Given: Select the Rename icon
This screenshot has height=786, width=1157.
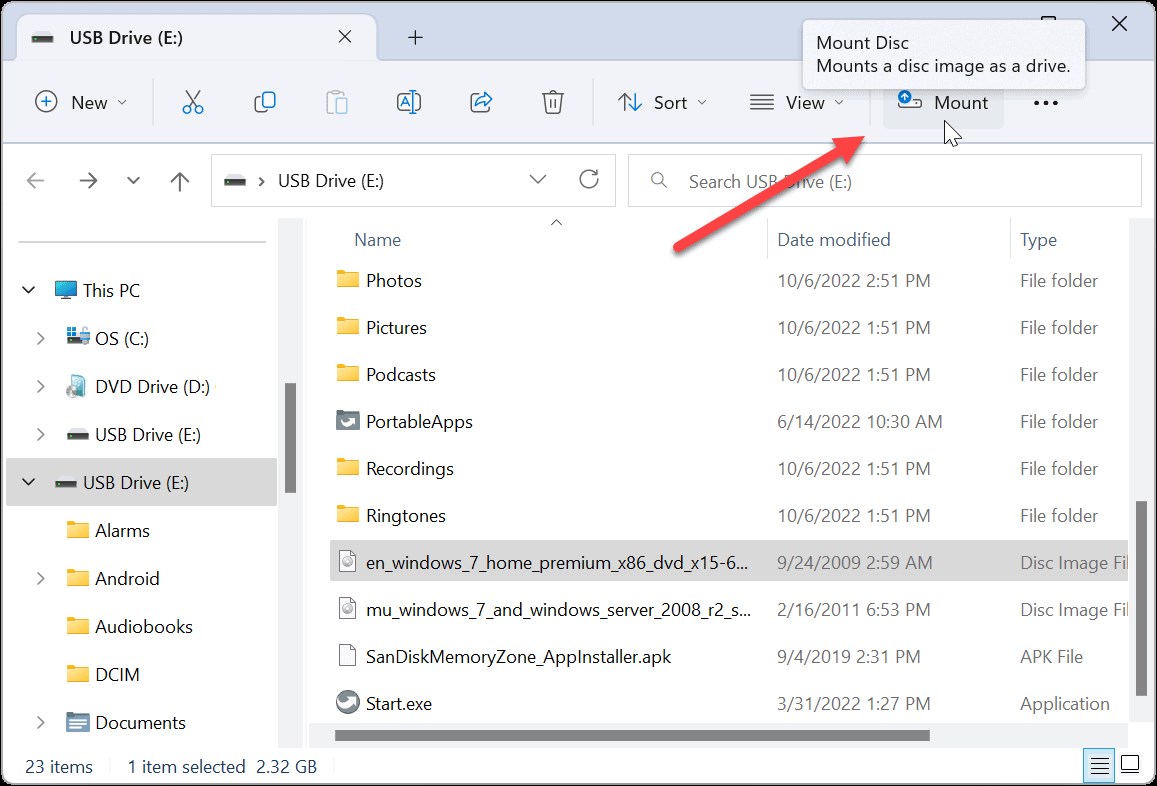Looking at the screenshot, I should coord(409,102).
